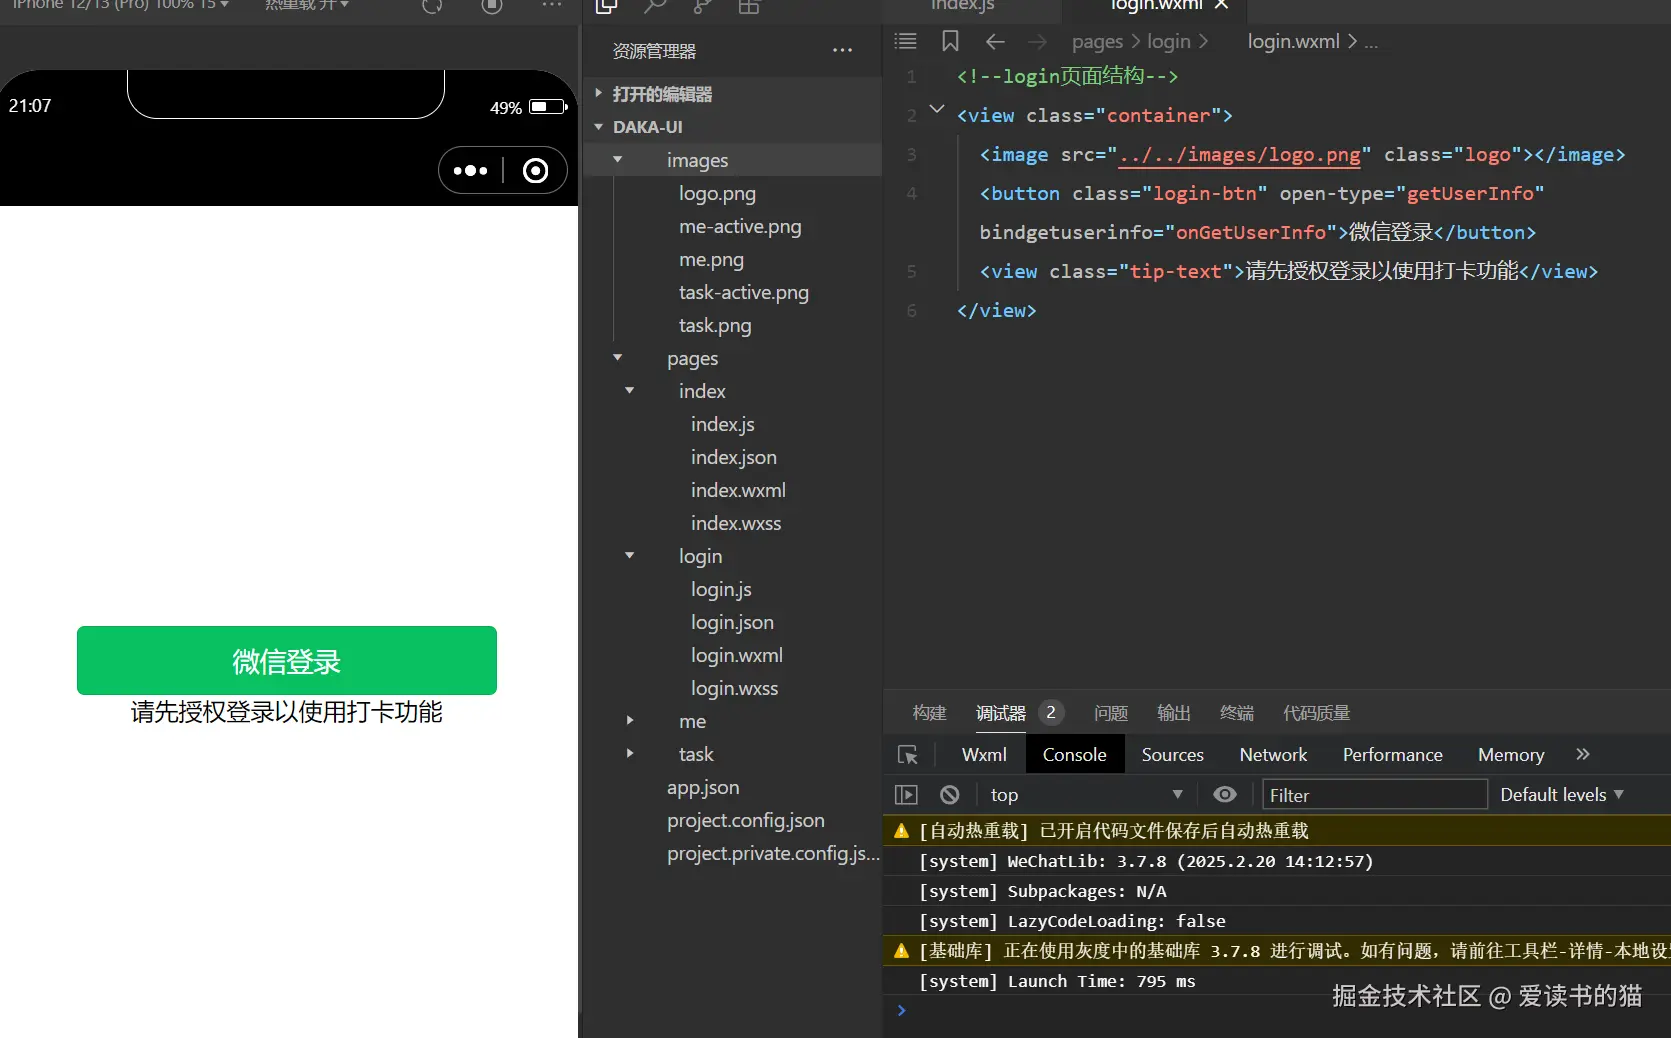The width and height of the screenshot is (1671, 1038).
Task: Click the console Filter input field
Action: pos(1374,795)
